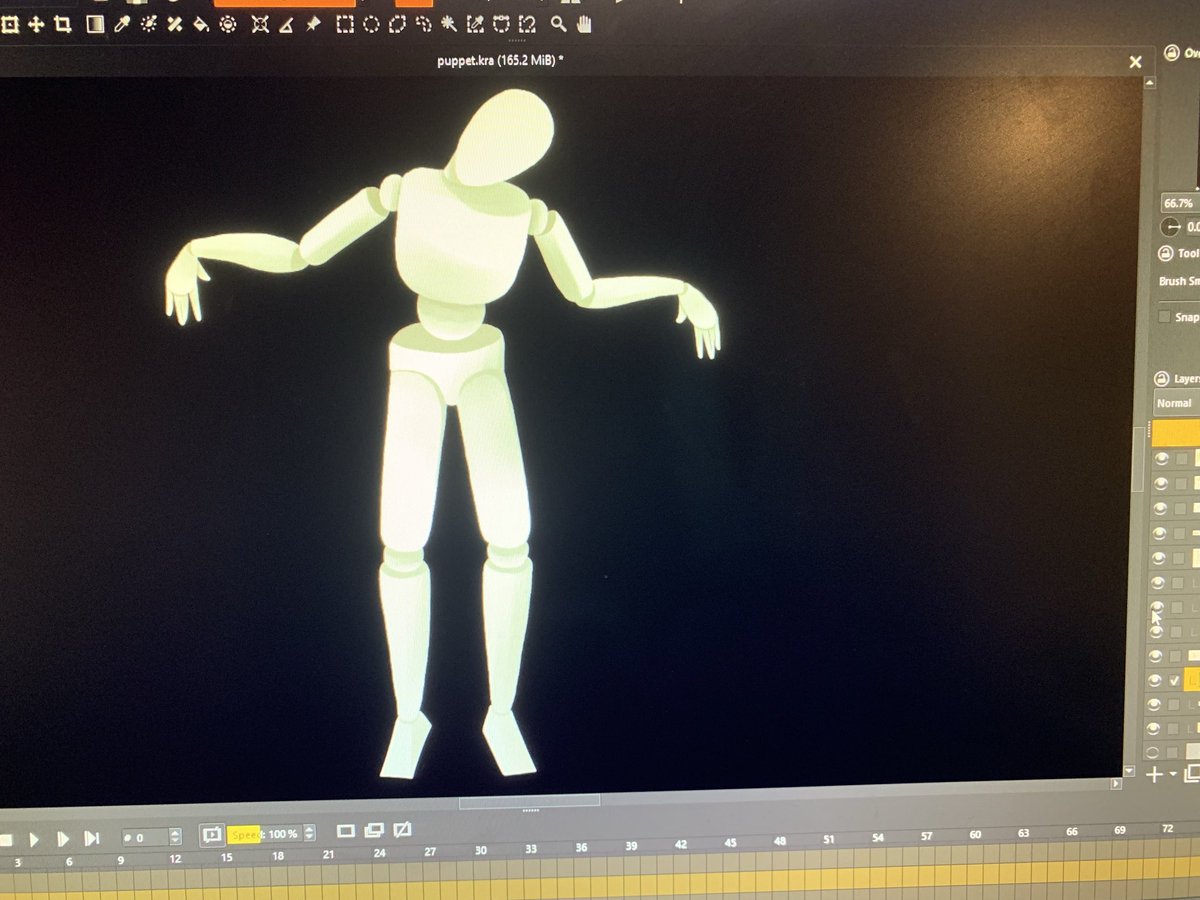This screenshot has height=900, width=1200.
Task: Enable the Snap checkbox in Tool Options
Action: point(1164,317)
